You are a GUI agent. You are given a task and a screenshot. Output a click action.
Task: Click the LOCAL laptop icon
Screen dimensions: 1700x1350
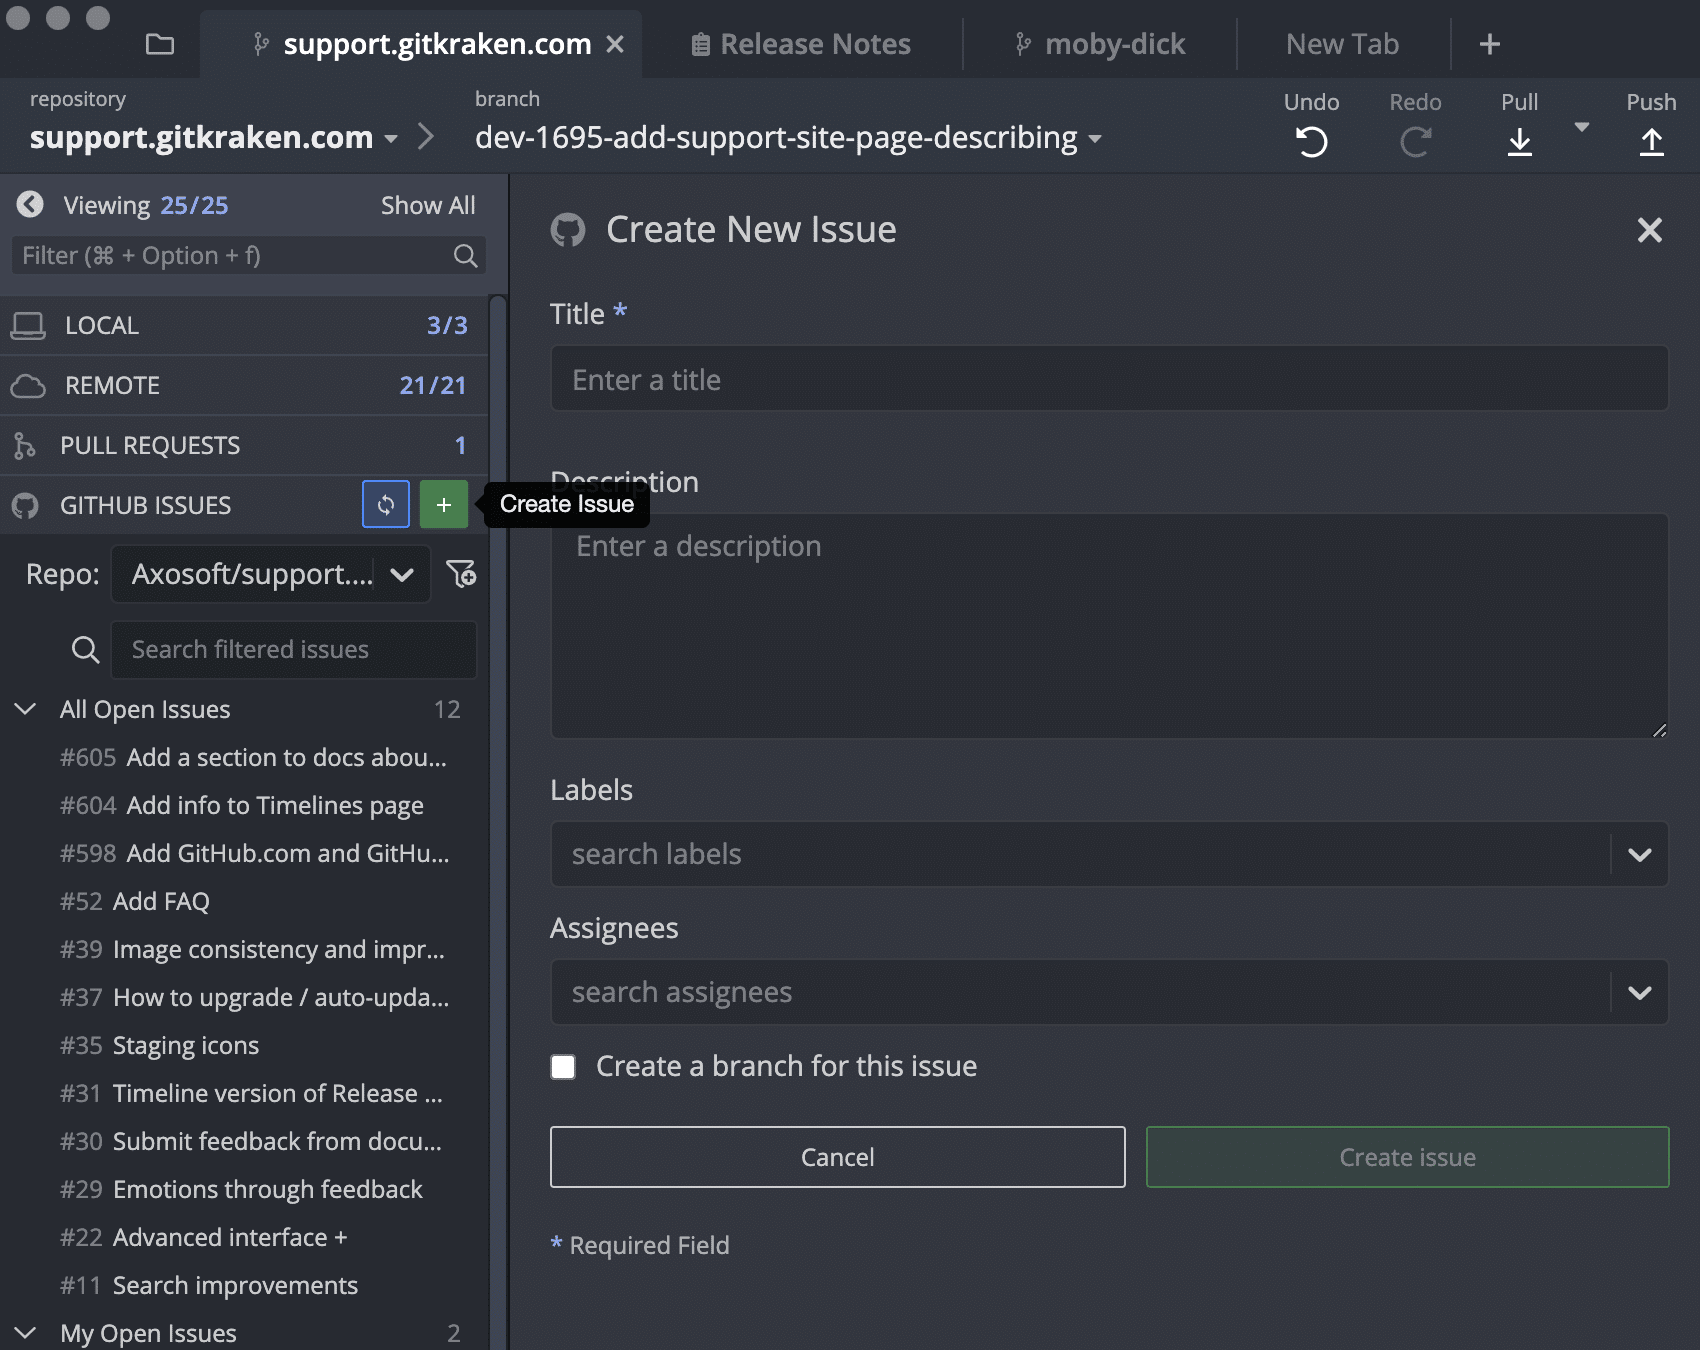pos(28,325)
